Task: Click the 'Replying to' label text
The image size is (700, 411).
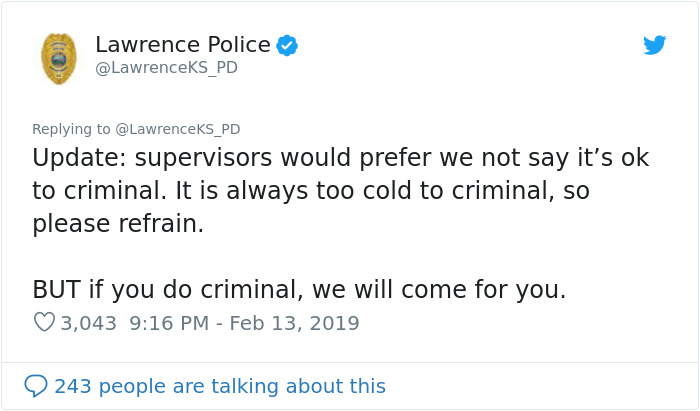Action: pyautogui.click(x=71, y=129)
